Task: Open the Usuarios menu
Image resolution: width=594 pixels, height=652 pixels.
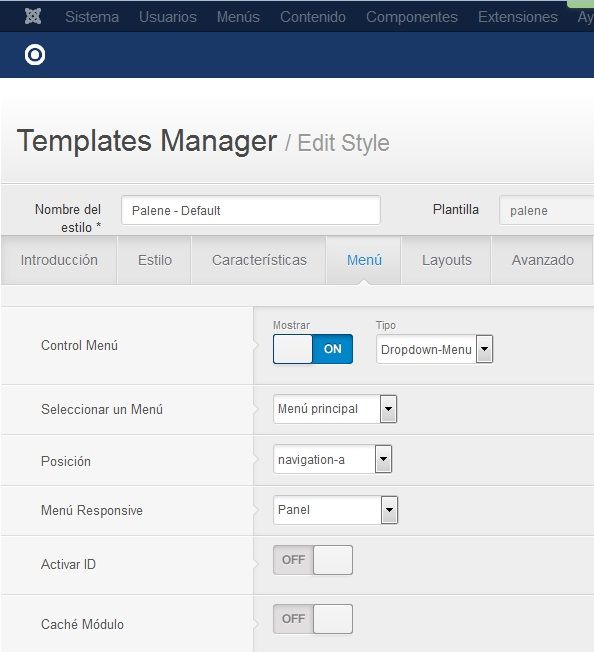Action: click(168, 17)
